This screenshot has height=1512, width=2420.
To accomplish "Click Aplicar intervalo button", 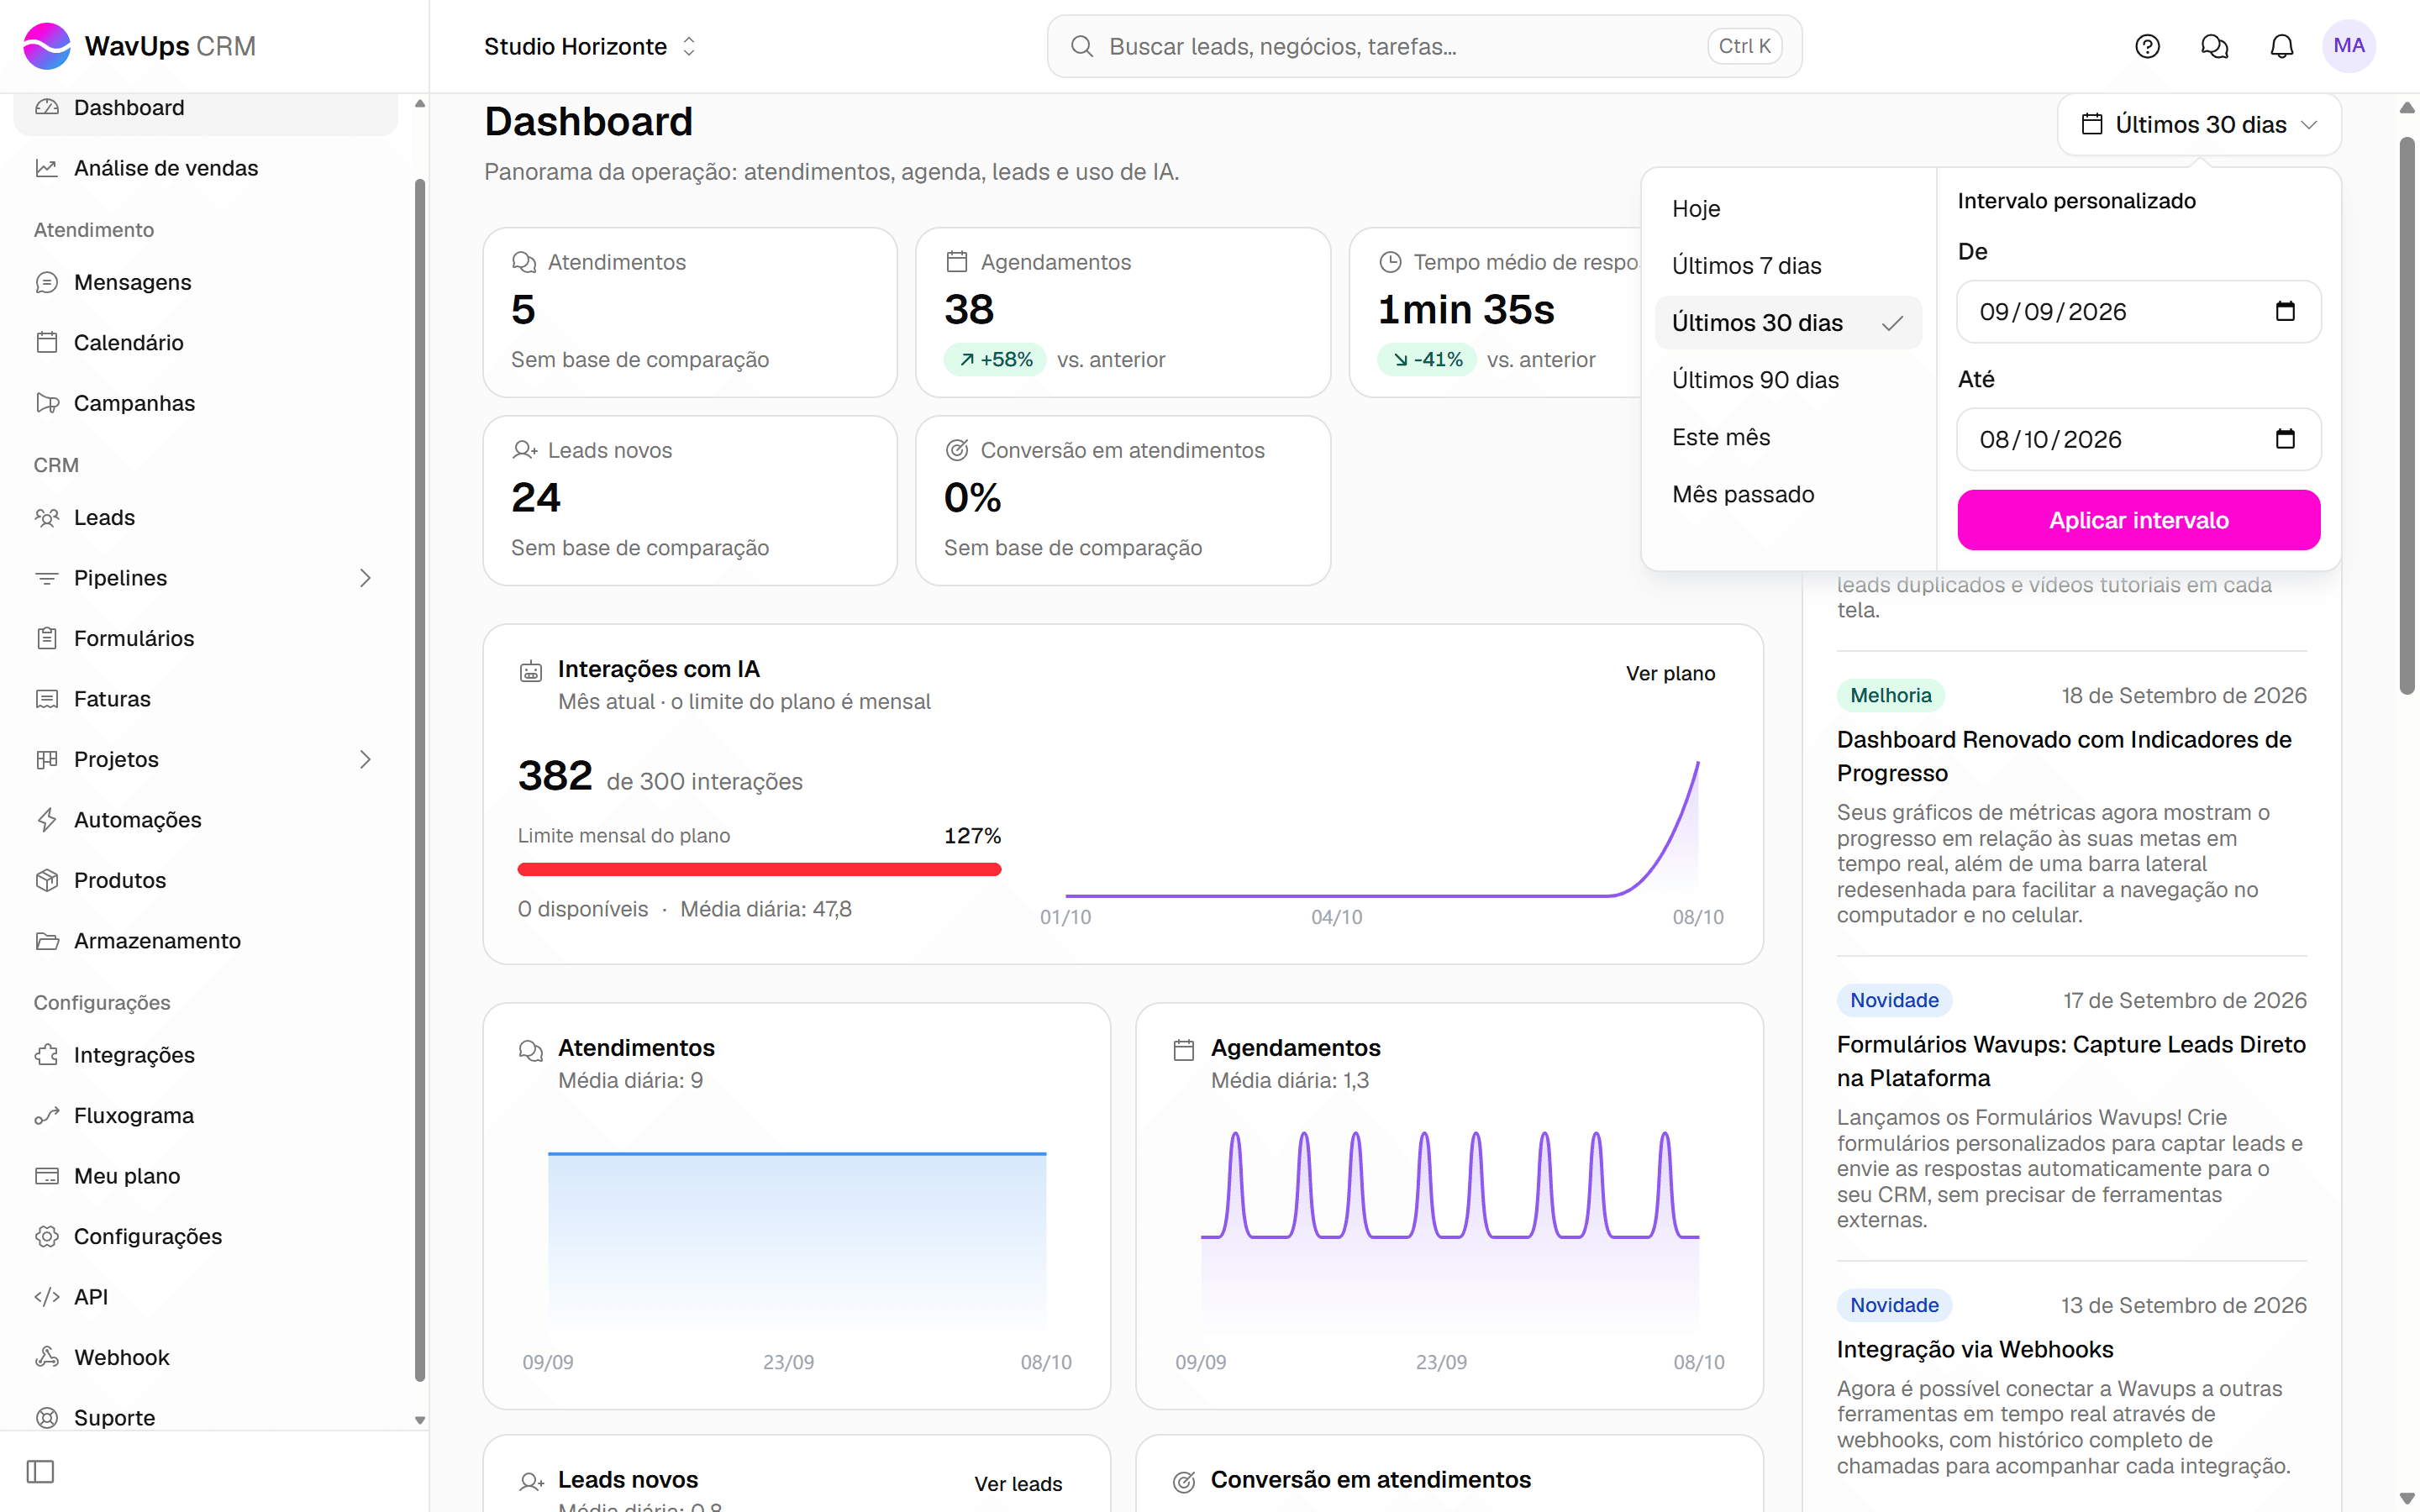I will click(2138, 520).
